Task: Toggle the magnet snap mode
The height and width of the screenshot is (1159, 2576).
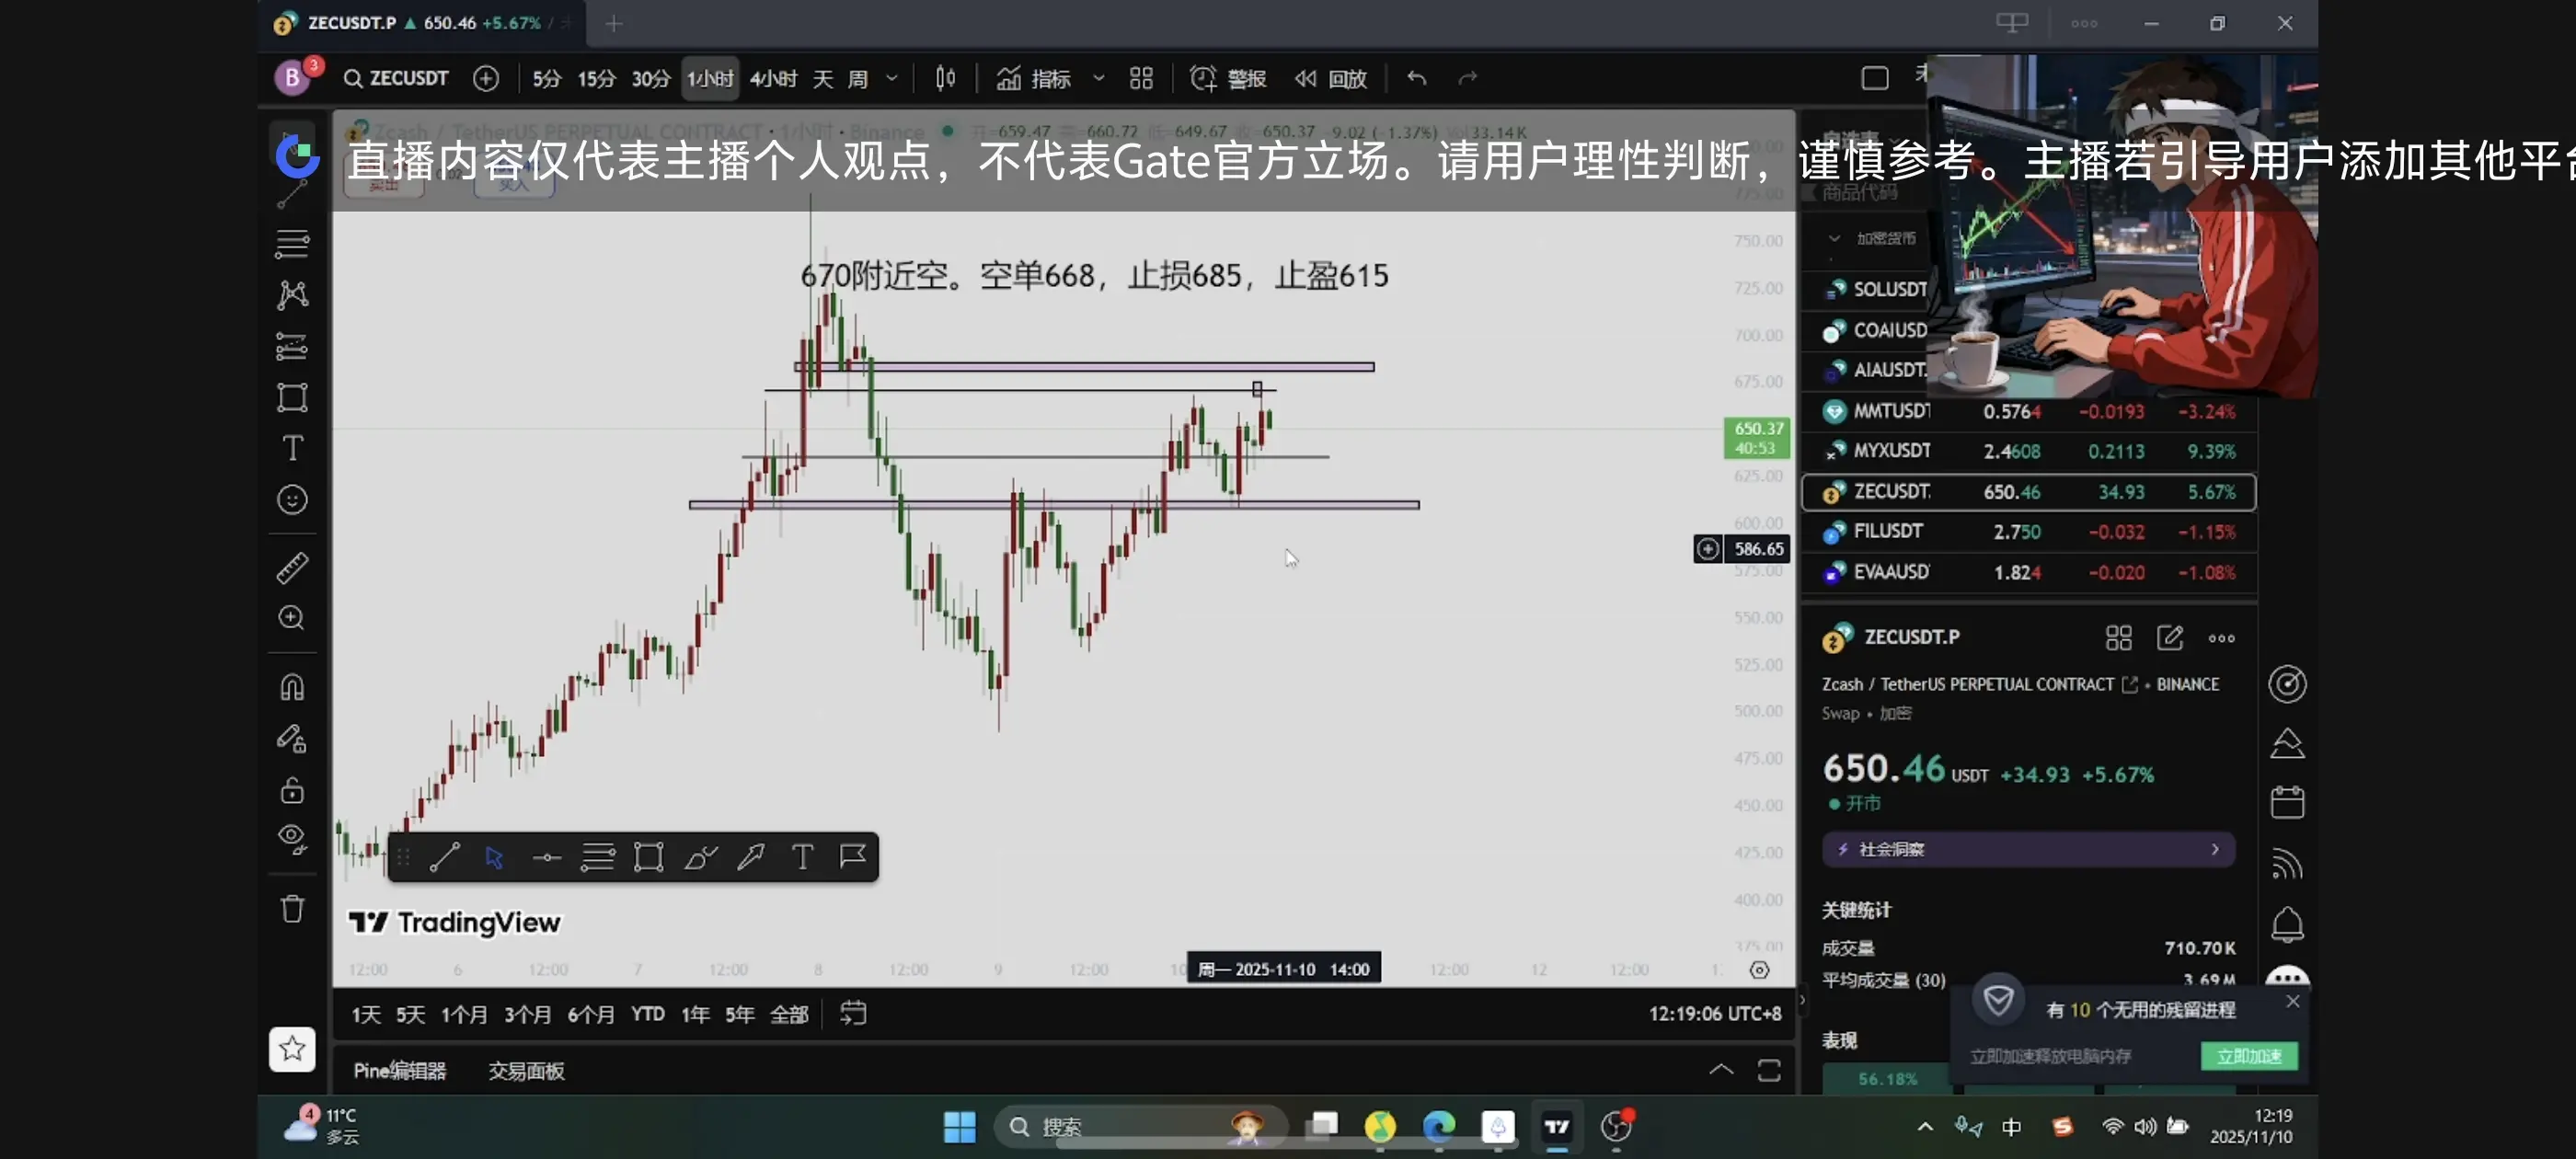Action: click(292, 687)
